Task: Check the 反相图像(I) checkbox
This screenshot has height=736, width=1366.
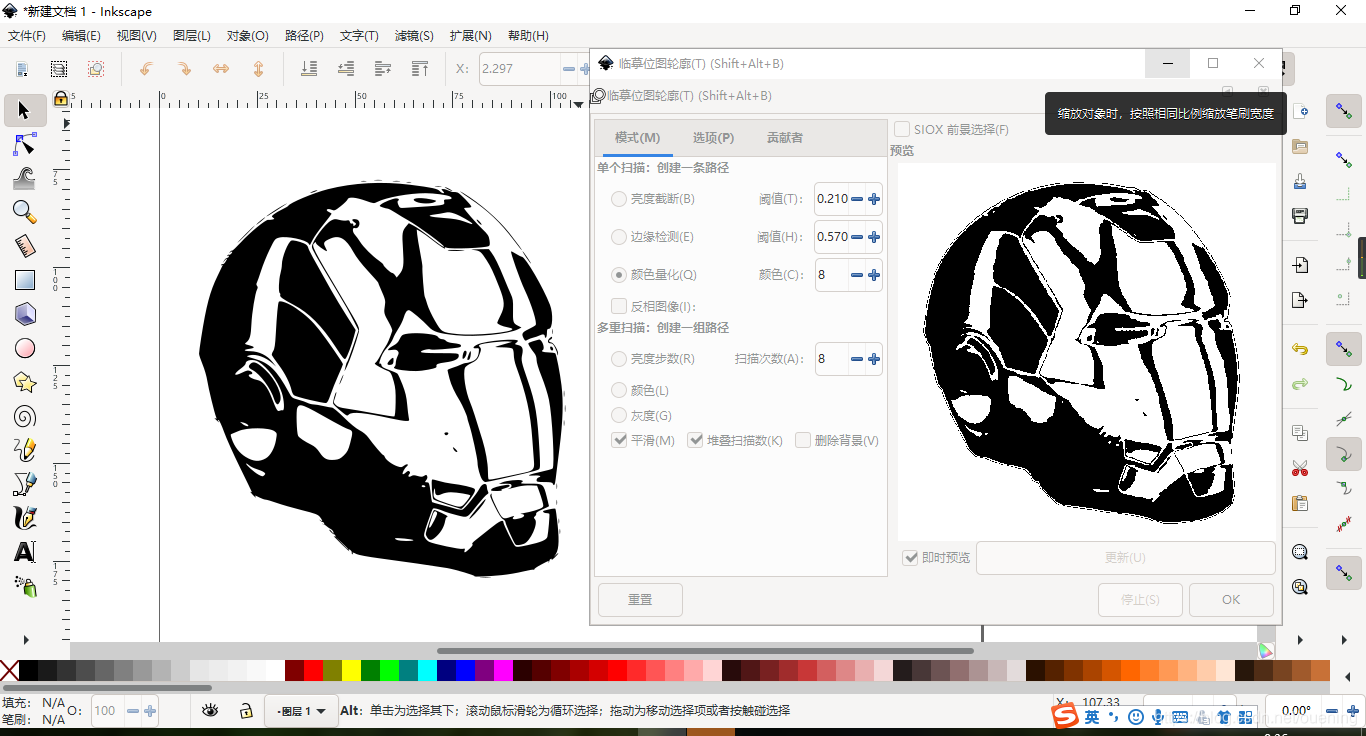Action: click(619, 306)
